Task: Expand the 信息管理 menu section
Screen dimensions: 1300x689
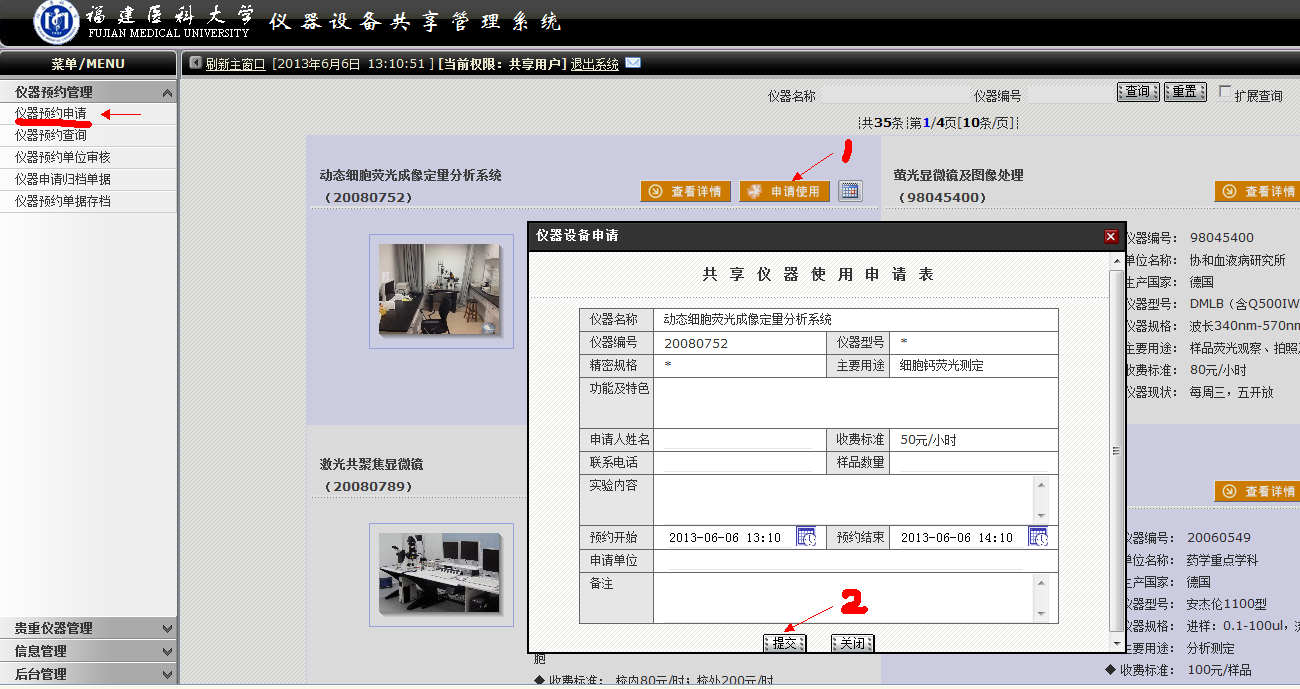Action: 167,652
